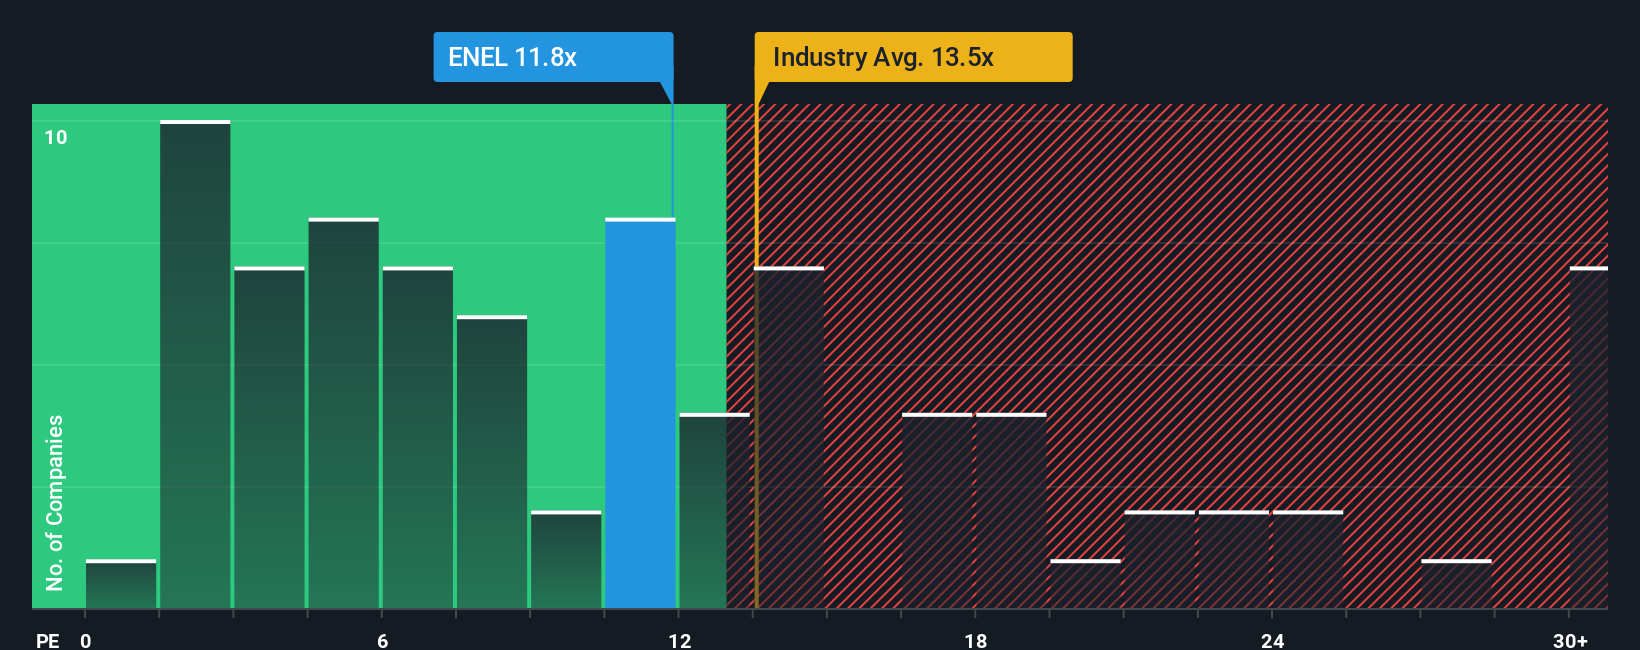Click the '18' x-axis tick label
1640x650 pixels.
pos(976,640)
